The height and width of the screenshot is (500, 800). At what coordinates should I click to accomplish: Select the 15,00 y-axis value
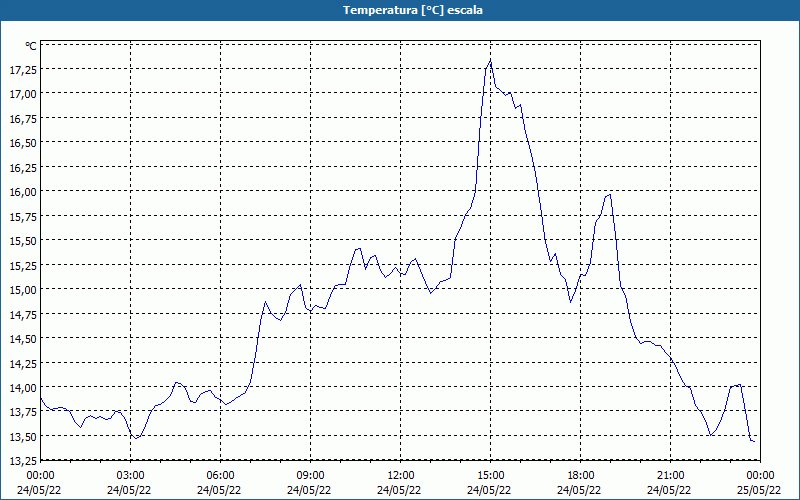point(23,289)
